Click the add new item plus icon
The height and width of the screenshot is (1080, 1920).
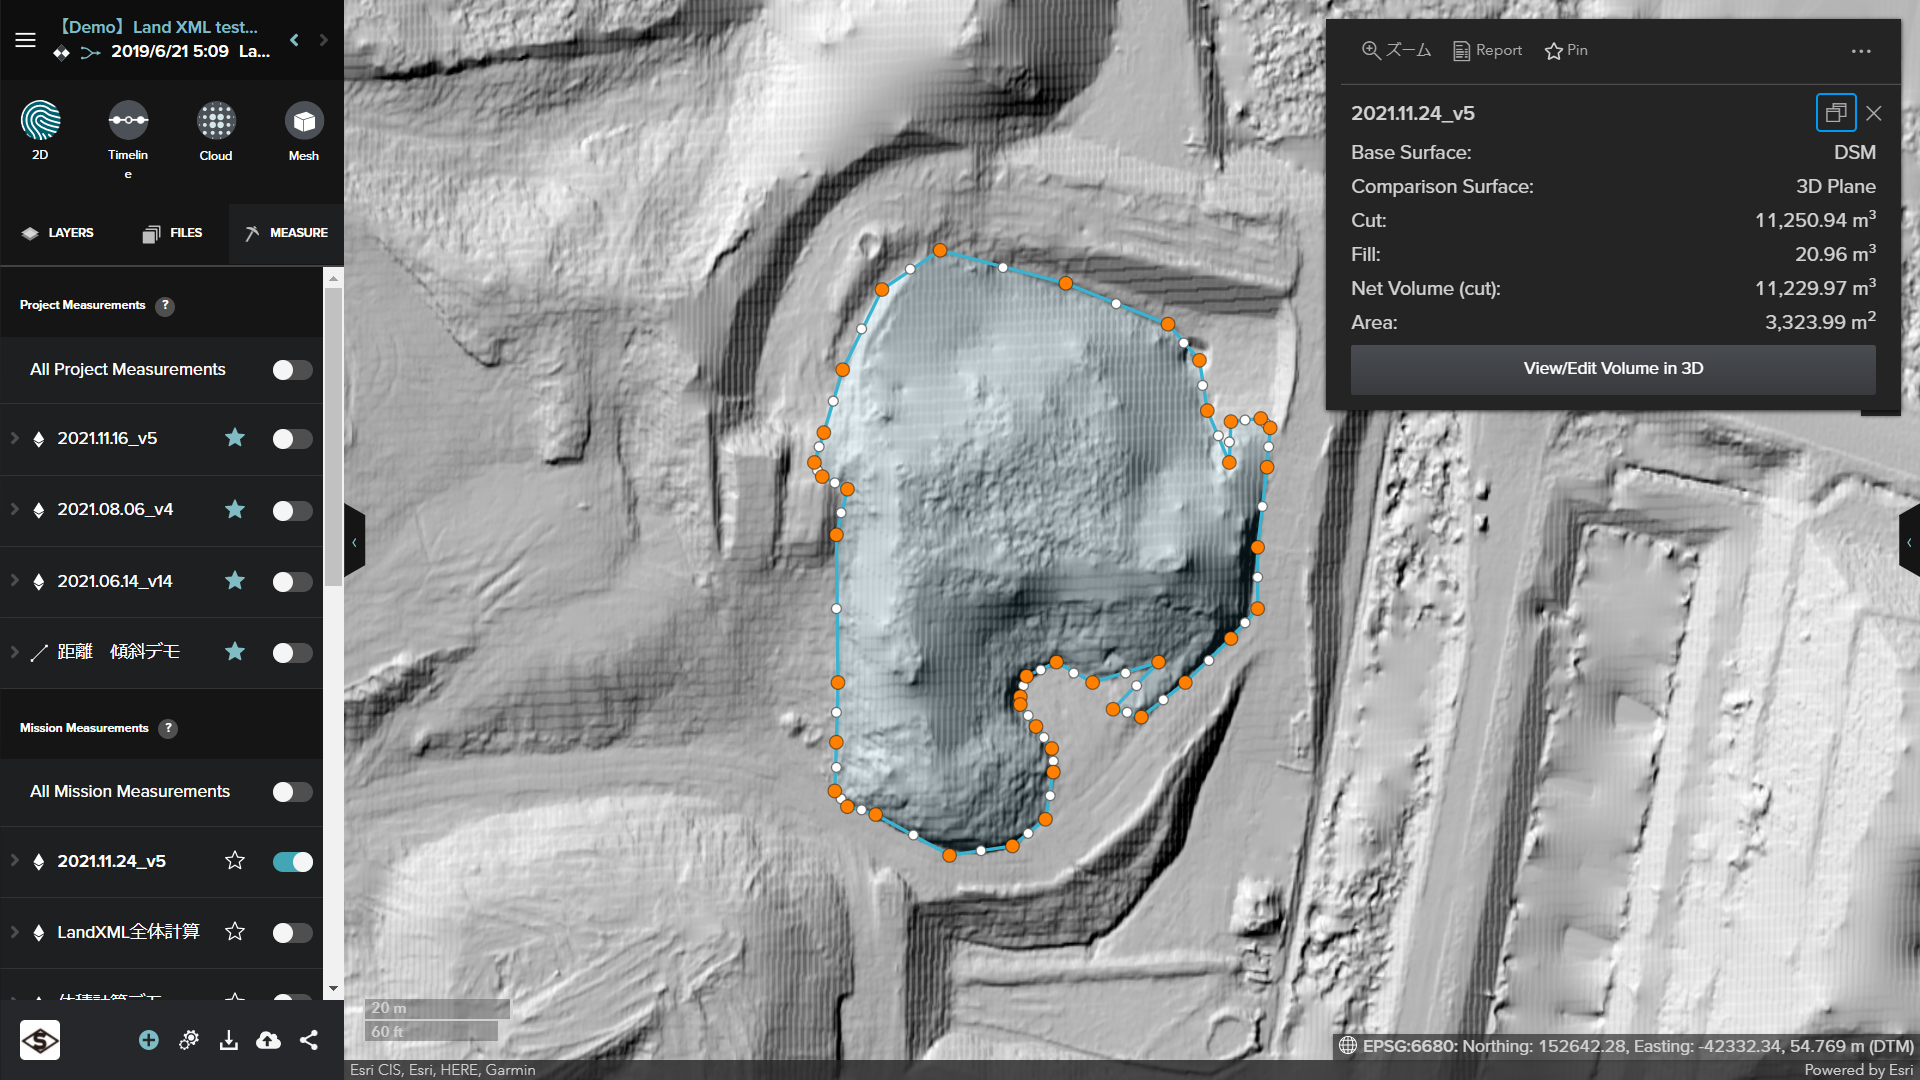tap(149, 1040)
